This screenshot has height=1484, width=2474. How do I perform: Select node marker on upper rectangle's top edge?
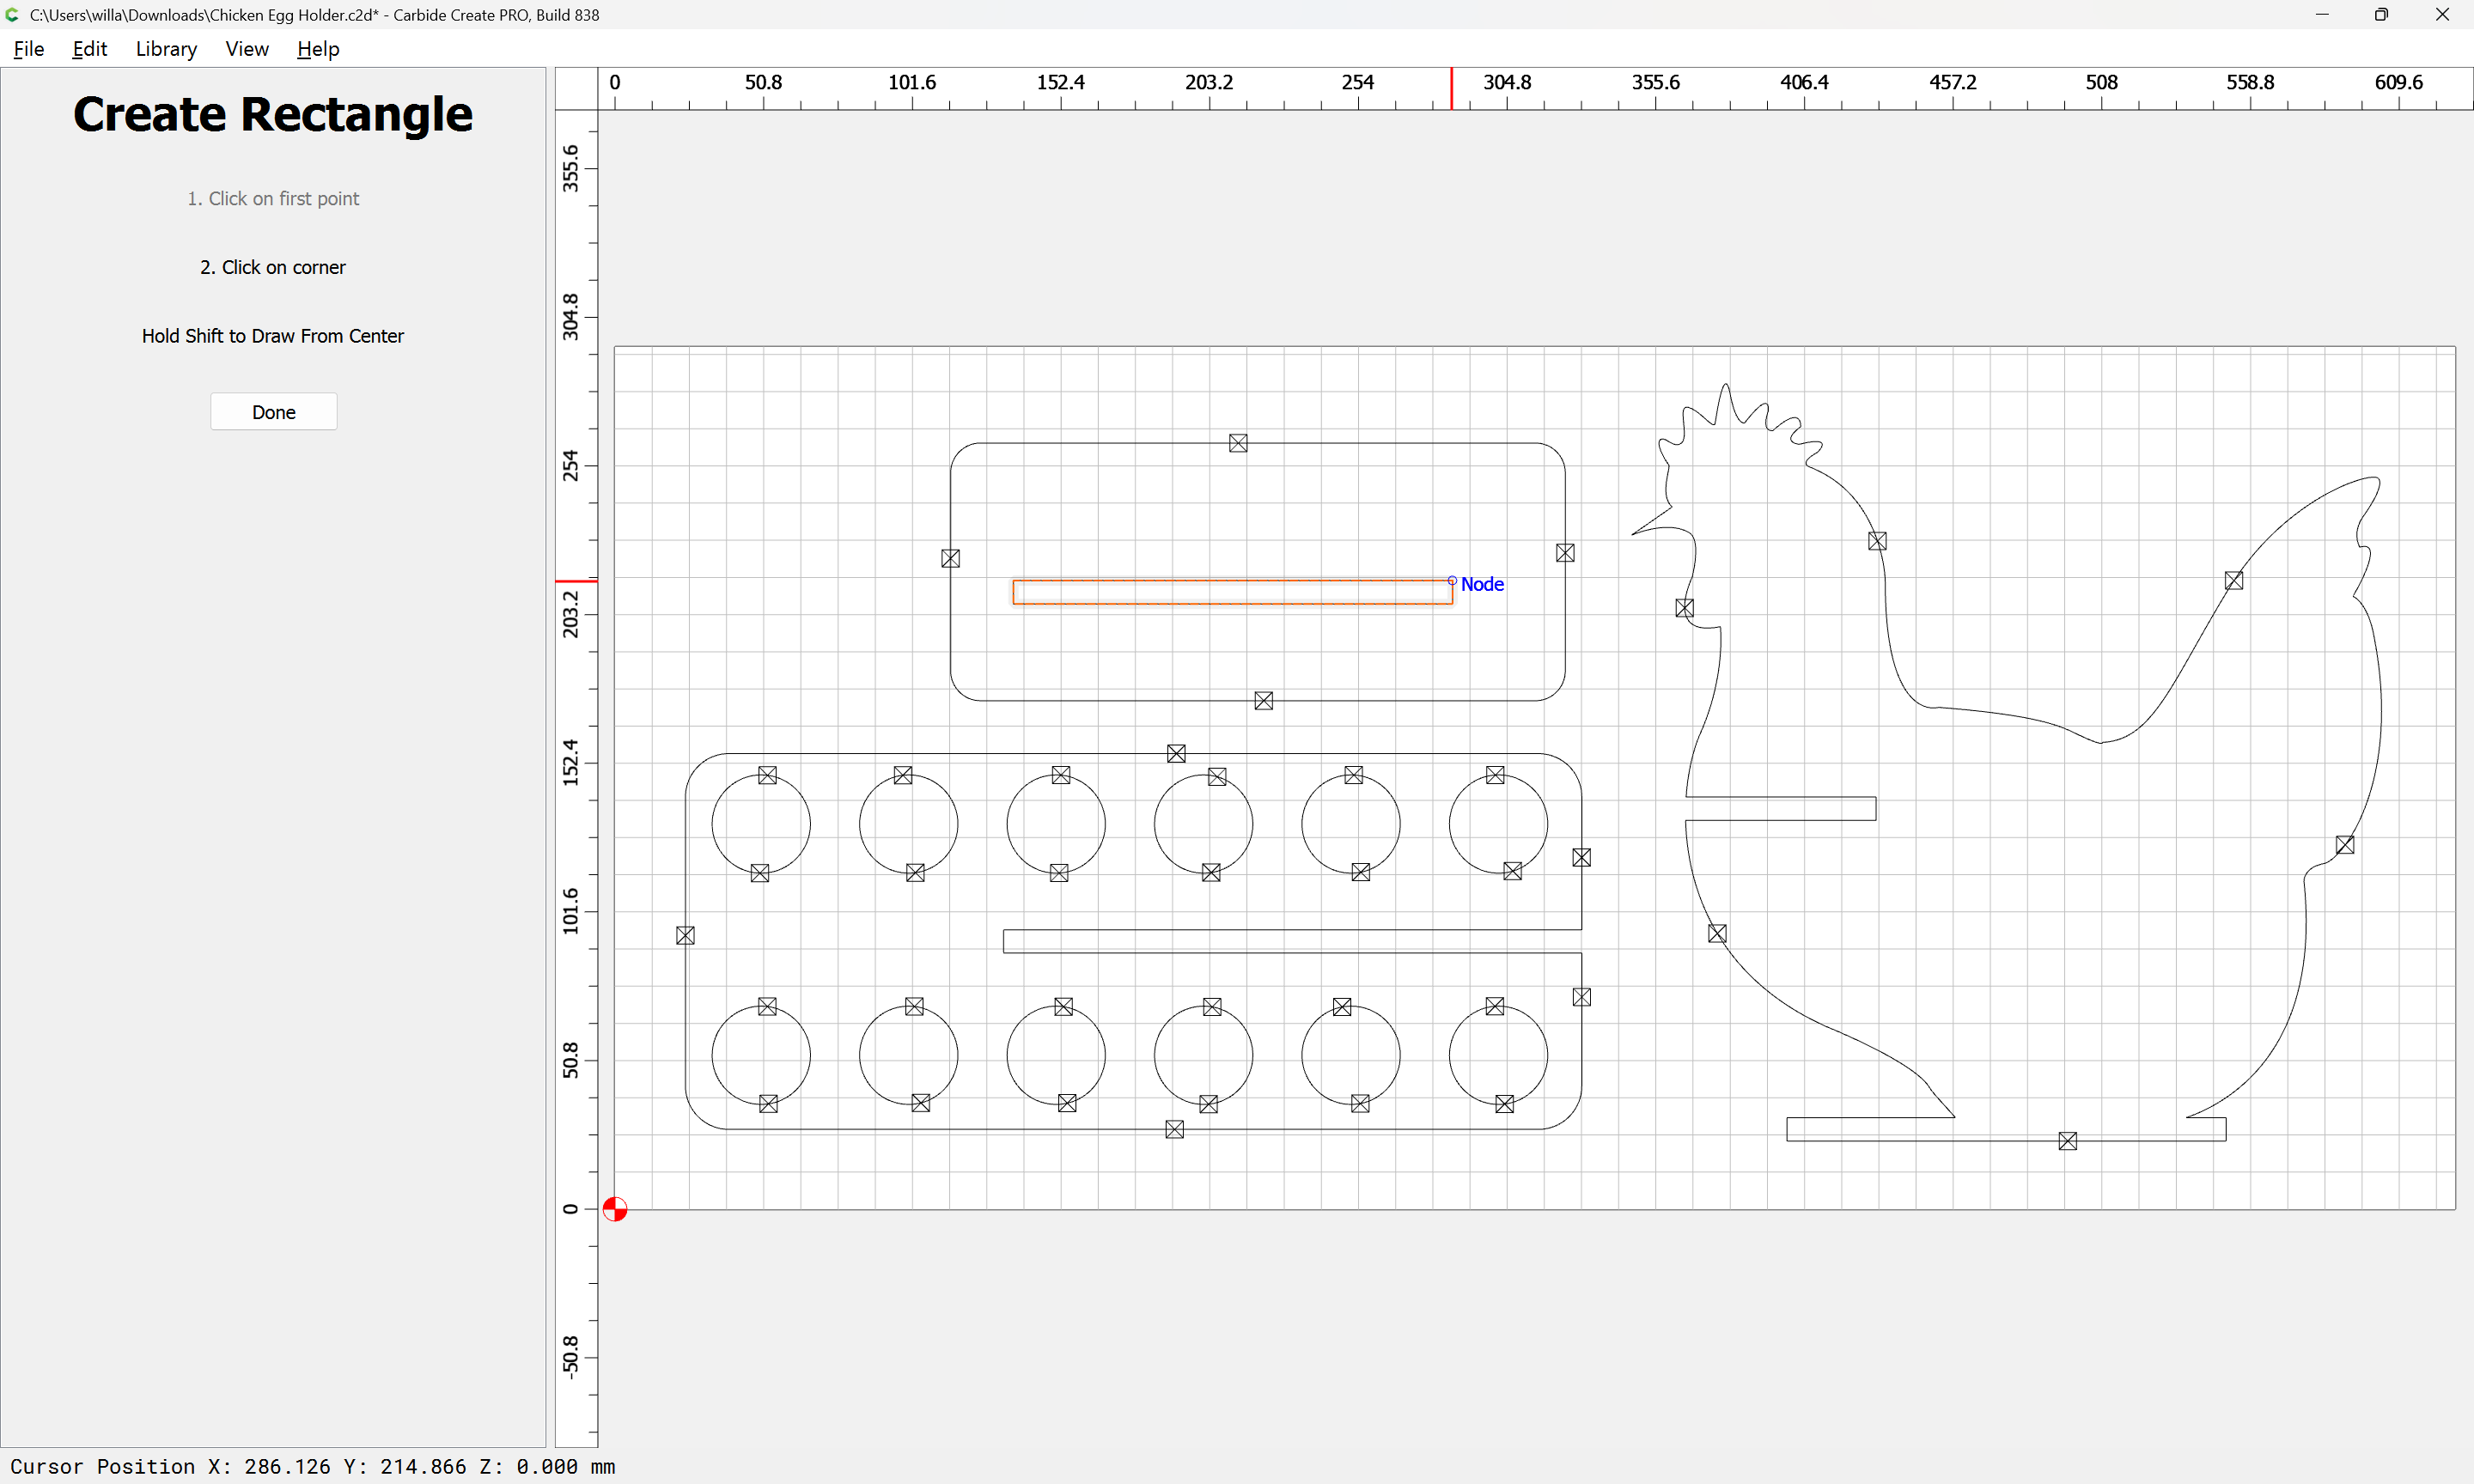click(1238, 443)
